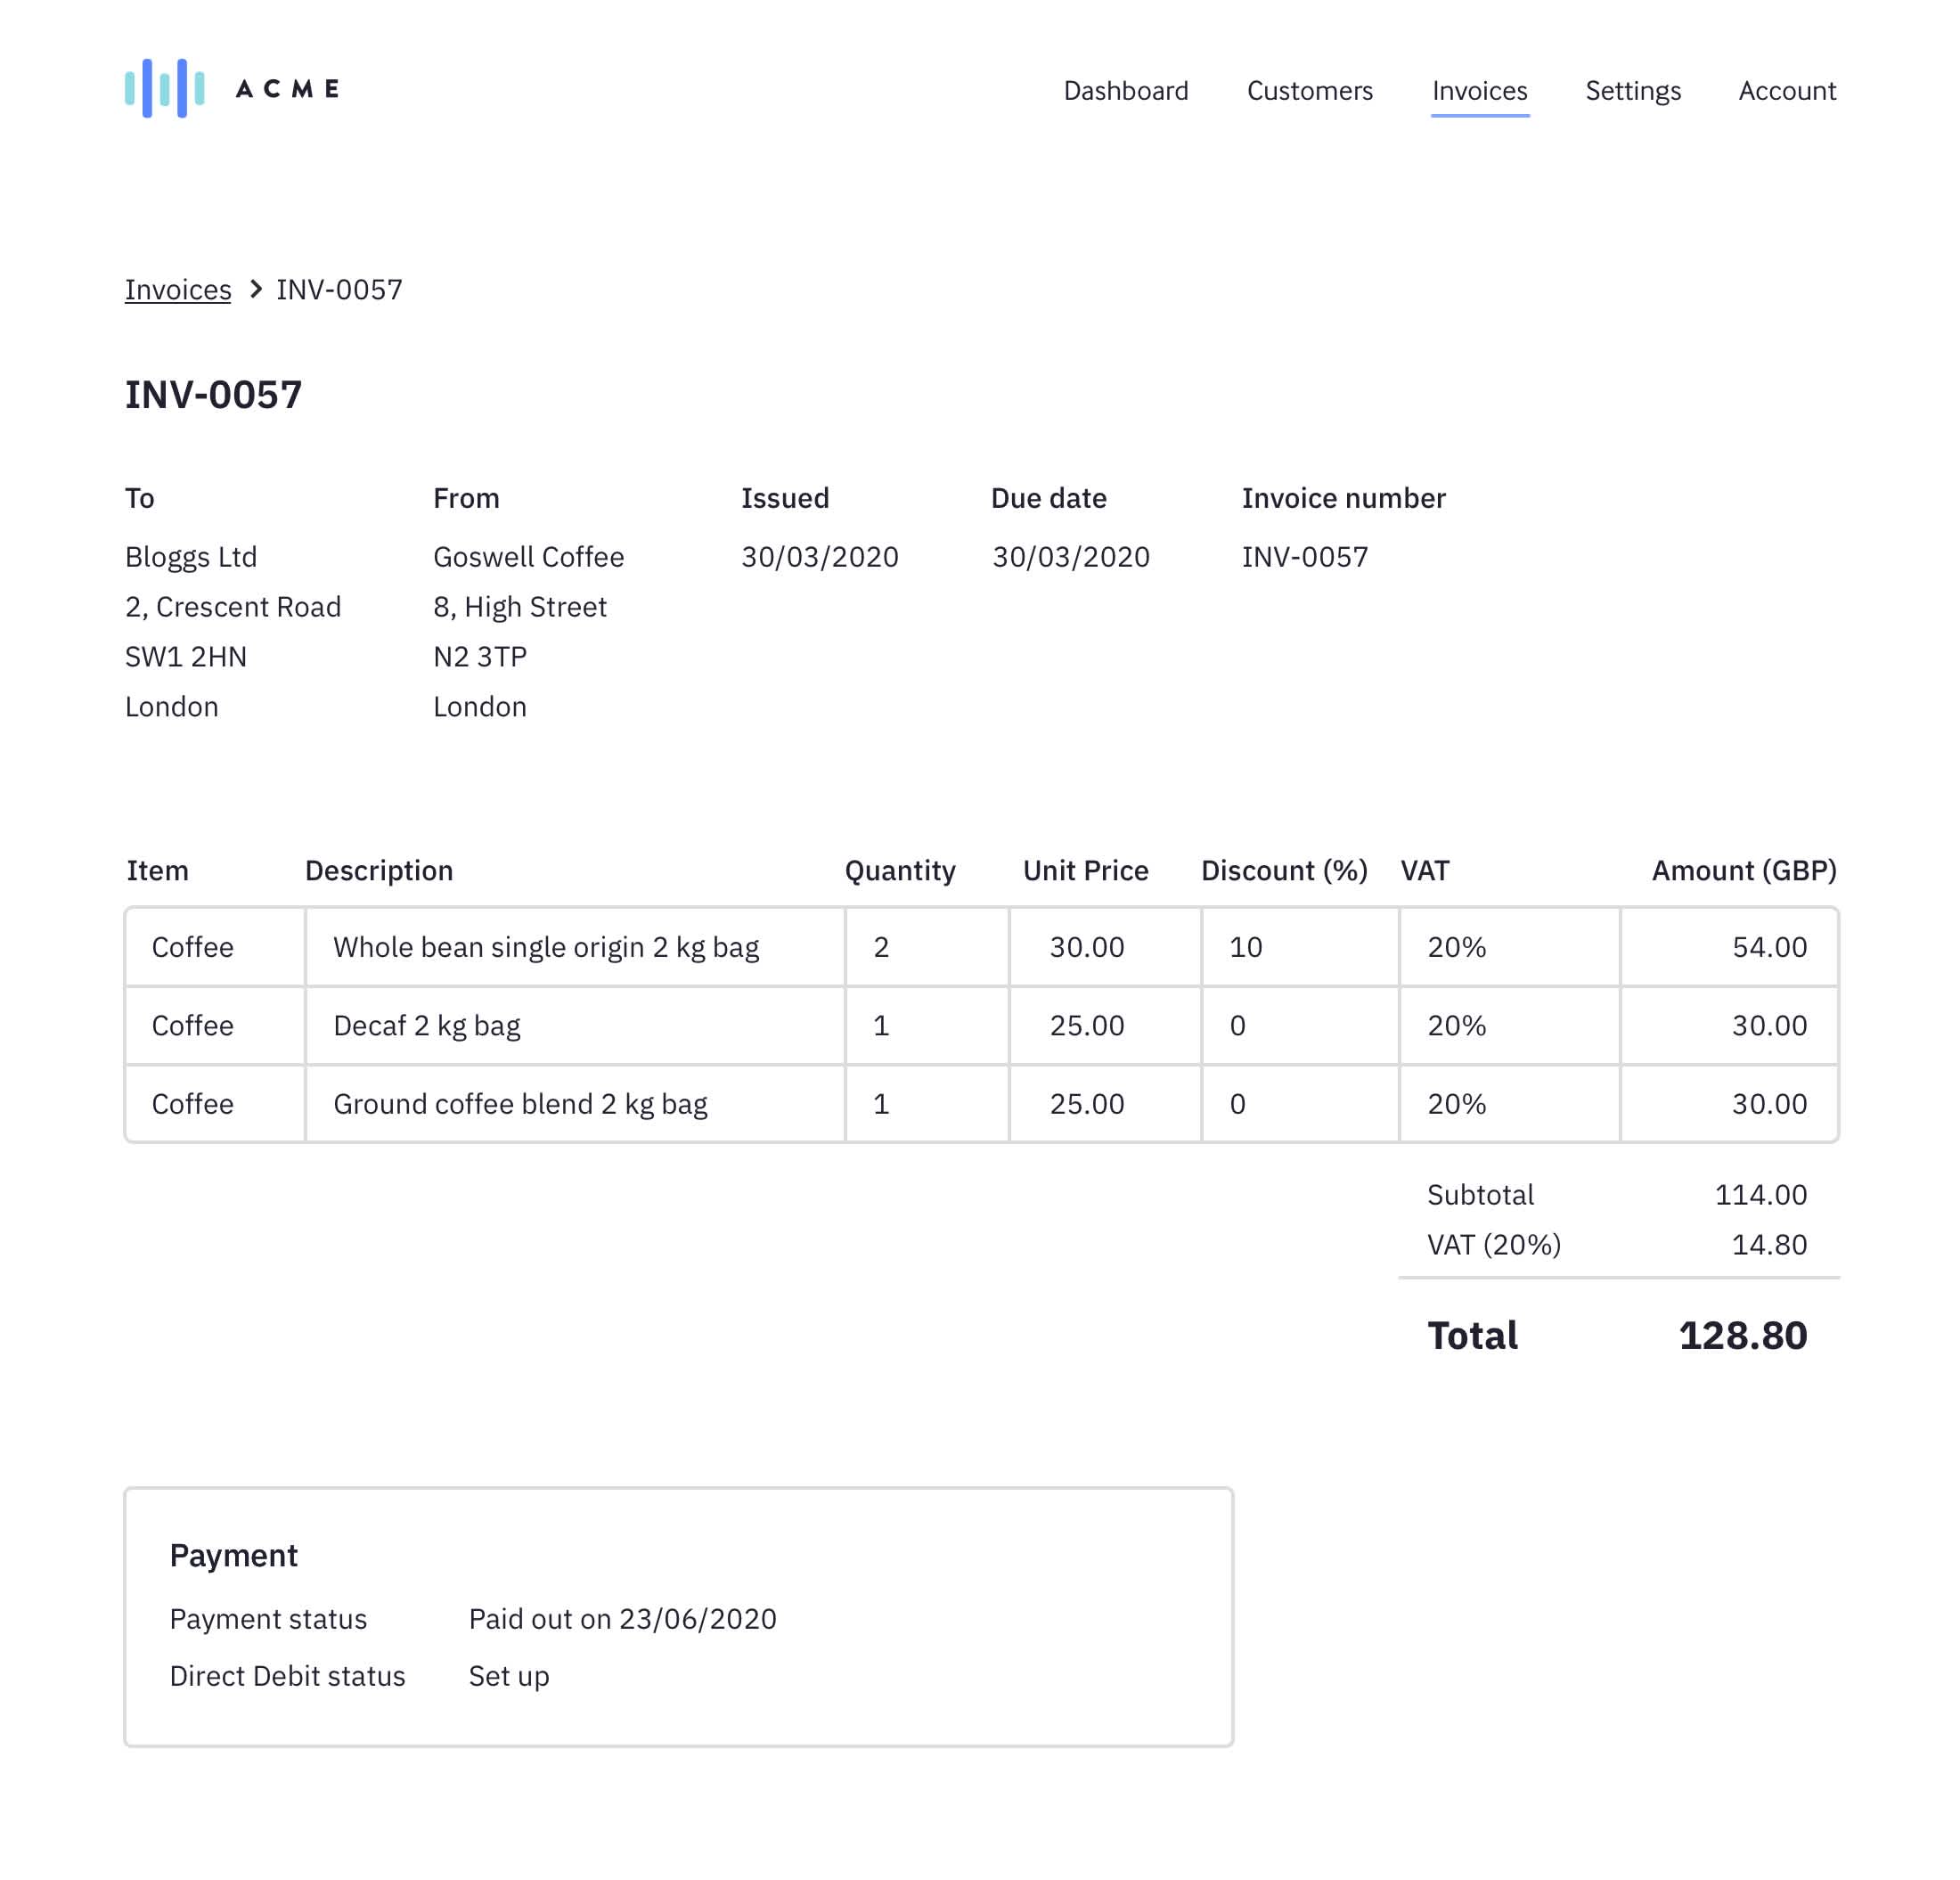This screenshot has width=1960, height=1880.
Task: Click the Decaf 2 kg bag row
Action: pyautogui.click(x=427, y=1025)
